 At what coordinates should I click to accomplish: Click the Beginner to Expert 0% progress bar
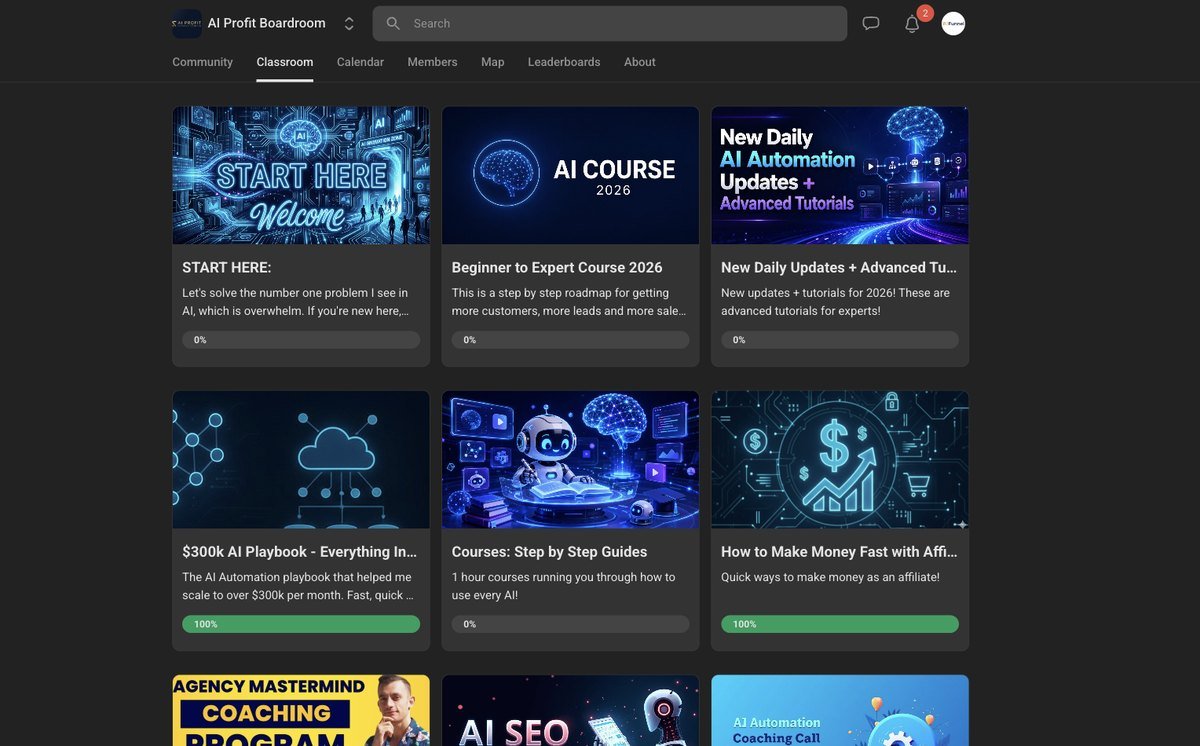(570, 340)
